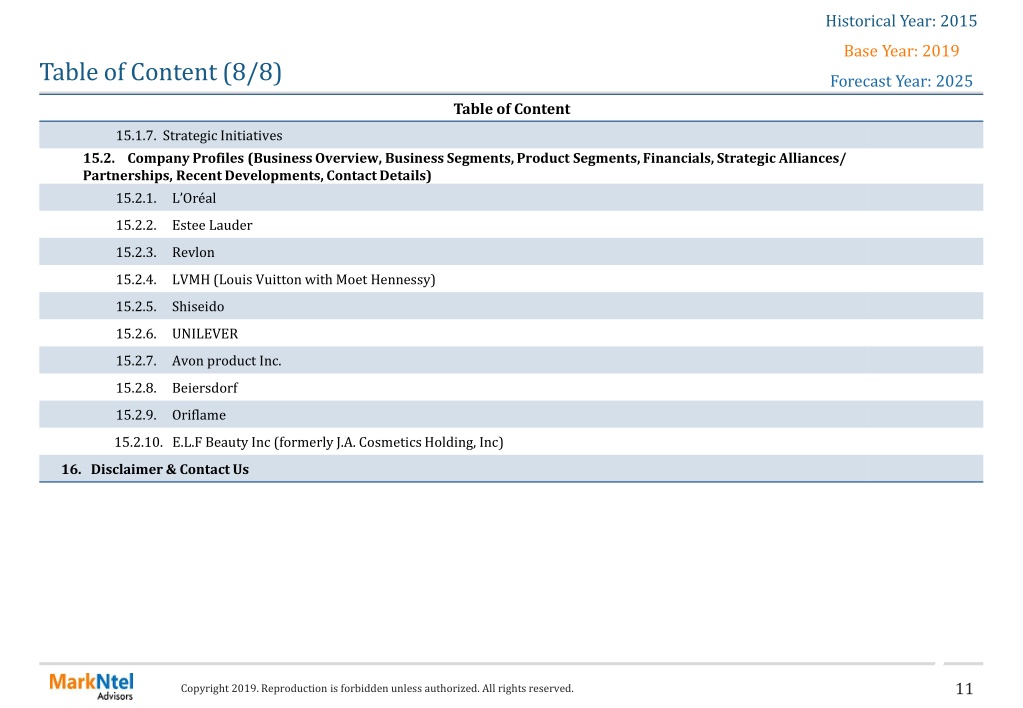Click the 15.2.8 Beiersdorf entry

tap(511, 388)
